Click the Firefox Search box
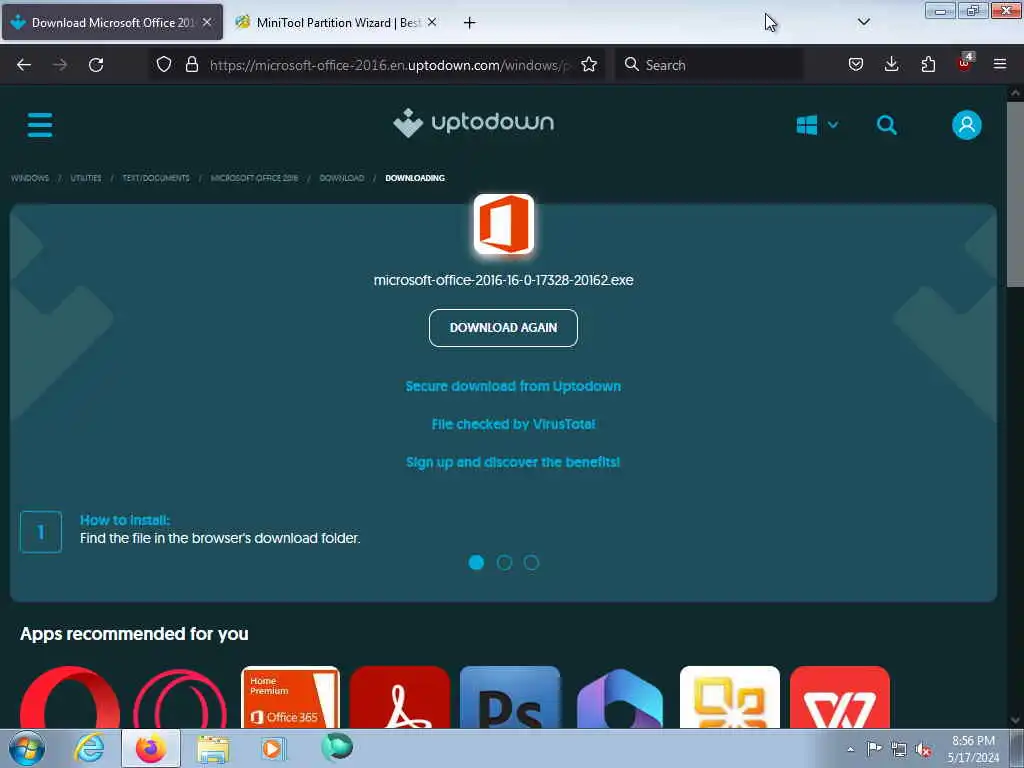1024x768 pixels. click(x=709, y=65)
